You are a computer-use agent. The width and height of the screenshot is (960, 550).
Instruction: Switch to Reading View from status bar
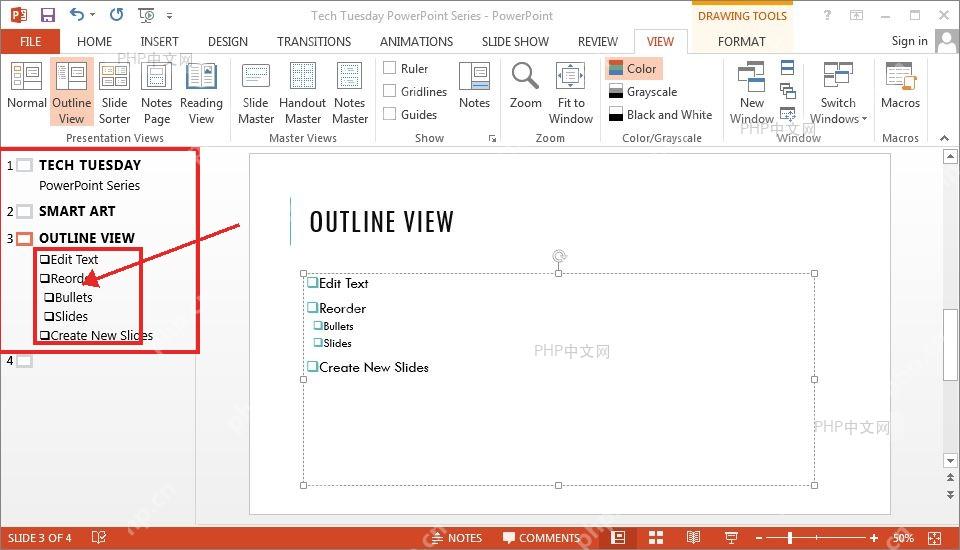pos(693,538)
